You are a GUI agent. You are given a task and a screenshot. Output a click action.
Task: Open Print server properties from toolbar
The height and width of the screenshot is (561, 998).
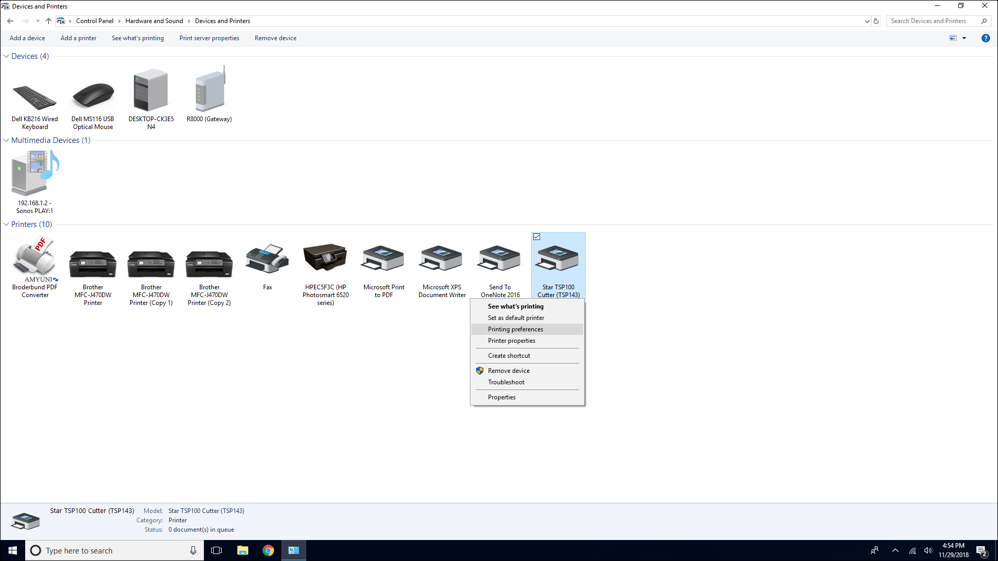point(209,38)
